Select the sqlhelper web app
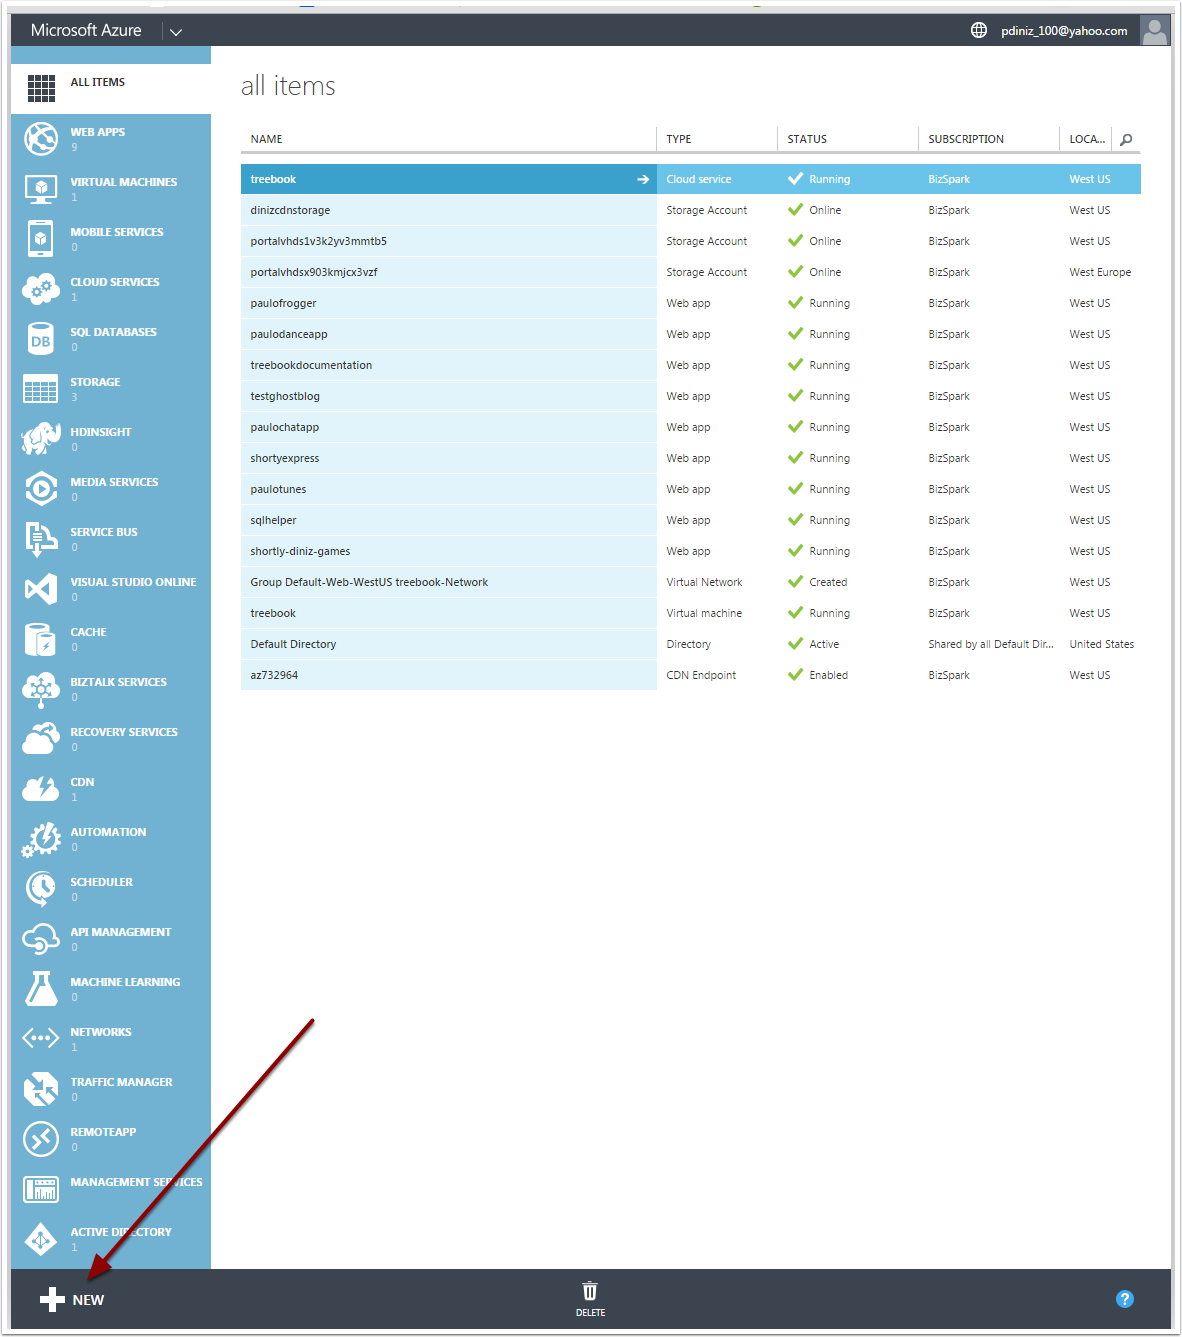 click(691, 520)
